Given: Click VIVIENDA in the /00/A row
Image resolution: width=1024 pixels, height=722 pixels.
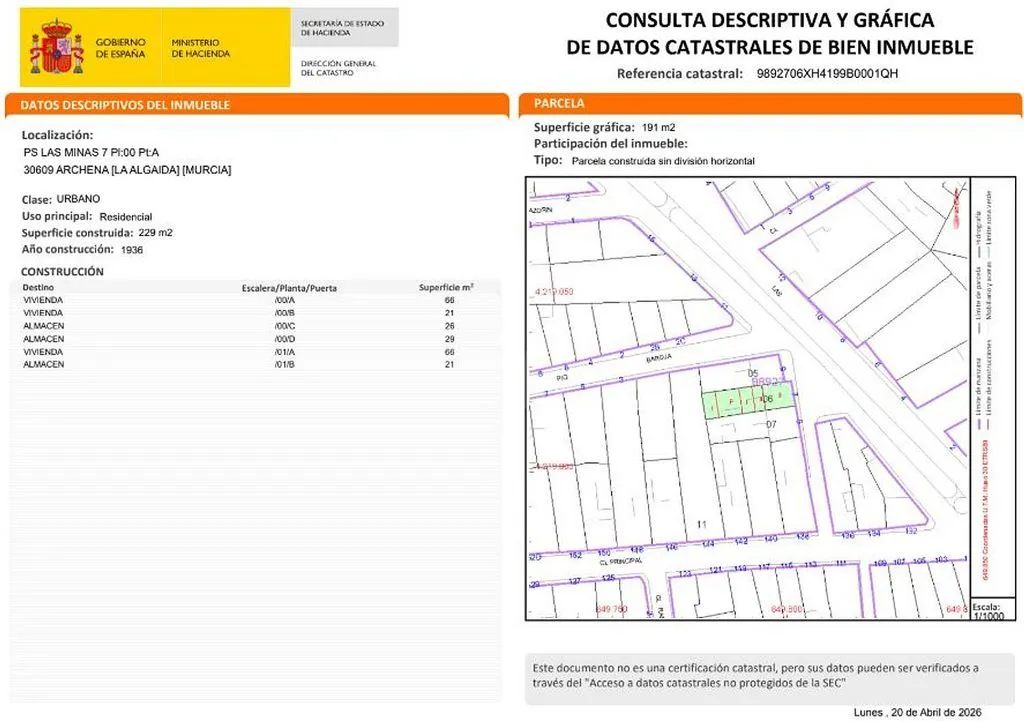Looking at the screenshot, I should point(43,300).
